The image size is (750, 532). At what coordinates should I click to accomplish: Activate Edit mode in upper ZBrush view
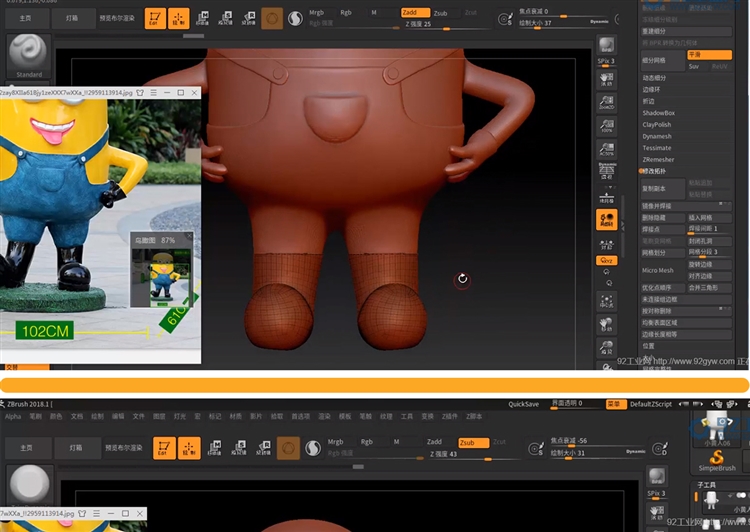point(155,19)
